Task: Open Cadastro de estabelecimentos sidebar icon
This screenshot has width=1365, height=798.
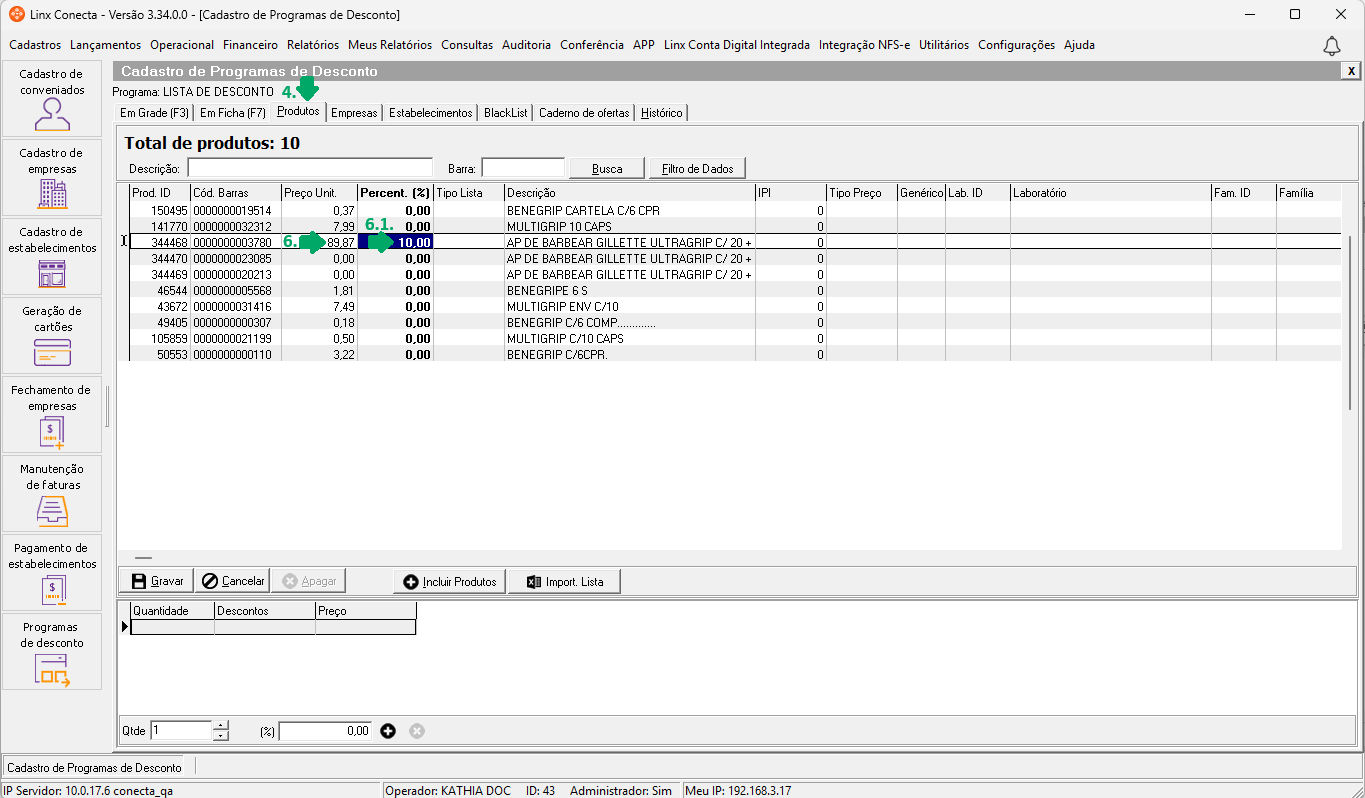Action: [x=52, y=256]
